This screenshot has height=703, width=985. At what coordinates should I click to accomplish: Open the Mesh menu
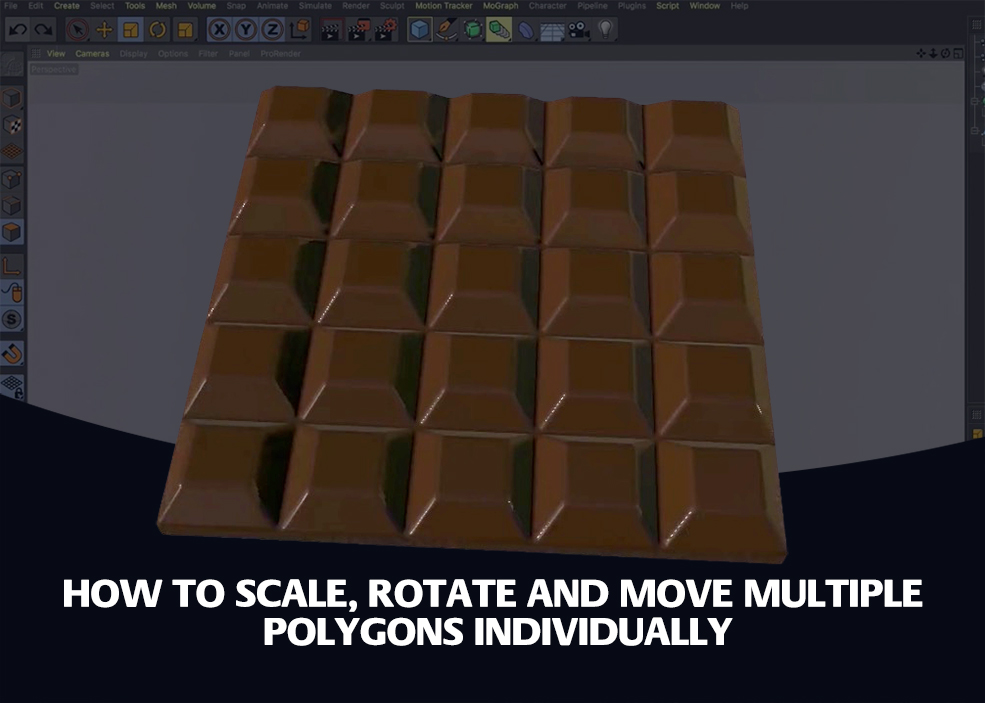[166, 6]
